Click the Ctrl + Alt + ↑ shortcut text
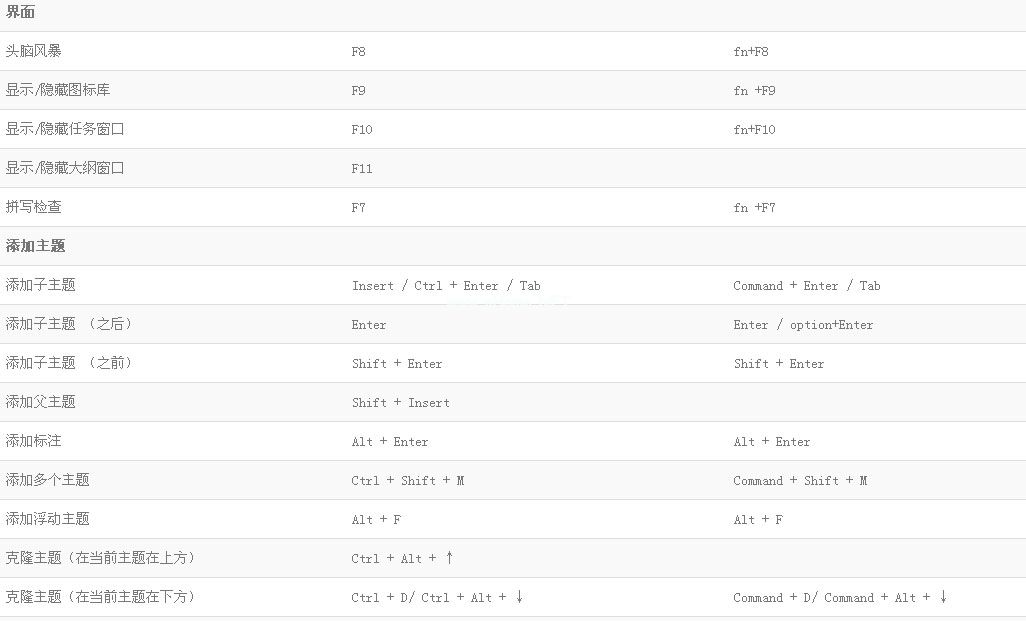 [402, 558]
